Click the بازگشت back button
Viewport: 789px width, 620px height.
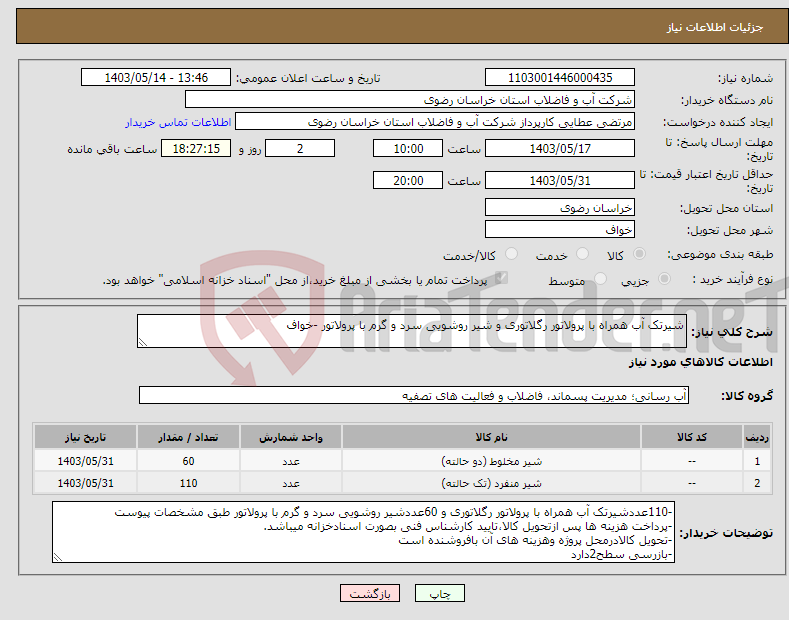coord(370,594)
